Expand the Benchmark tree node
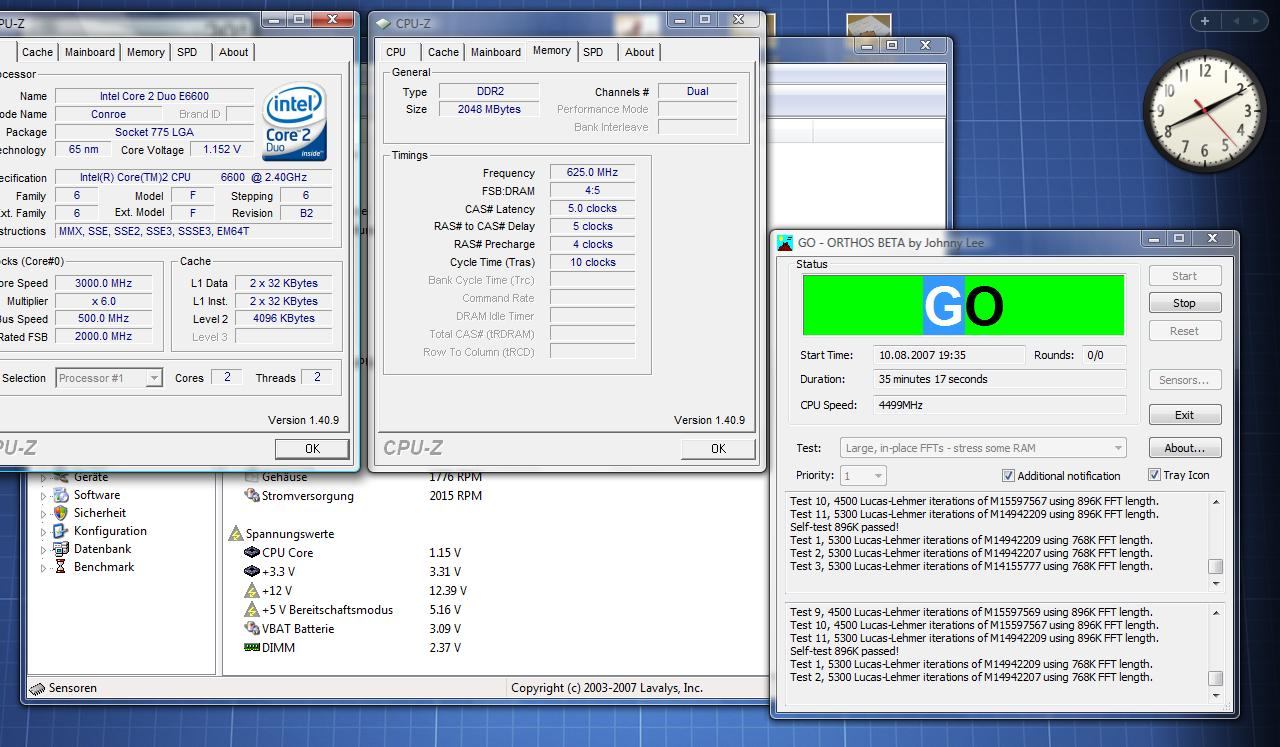This screenshot has width=1280, height=747. pyautogui.click(x=43, y=568)
